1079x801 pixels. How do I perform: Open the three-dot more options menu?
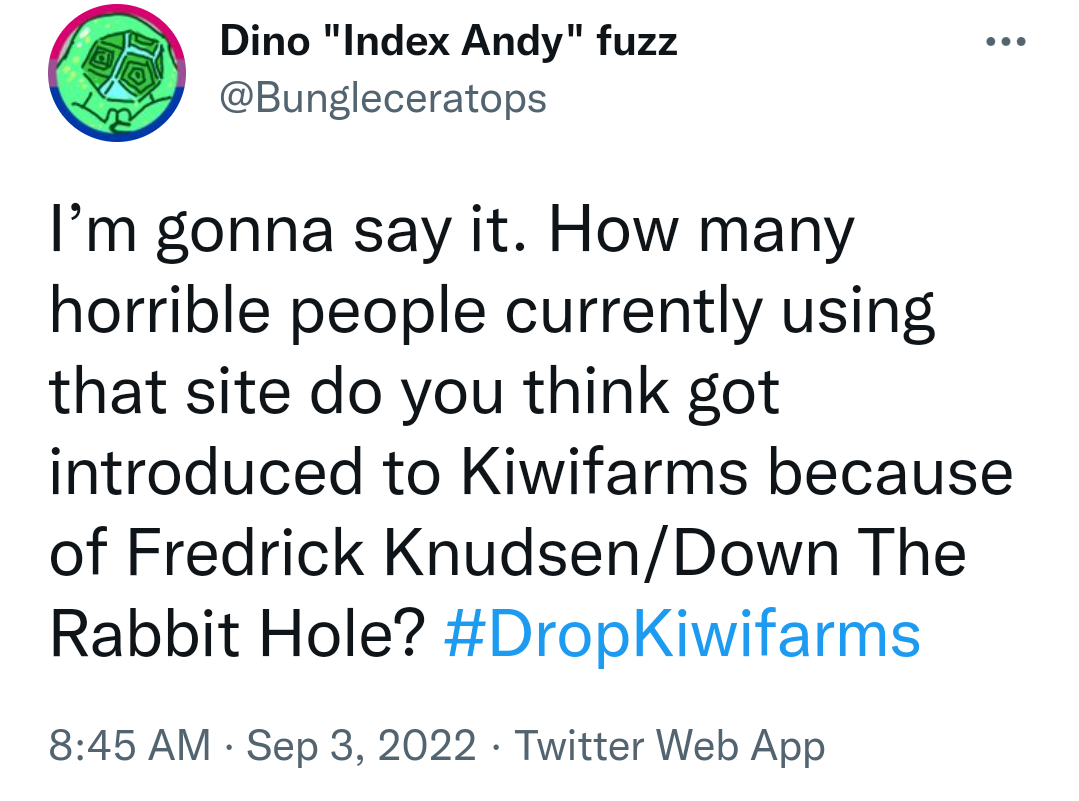tap(1005, 42)
